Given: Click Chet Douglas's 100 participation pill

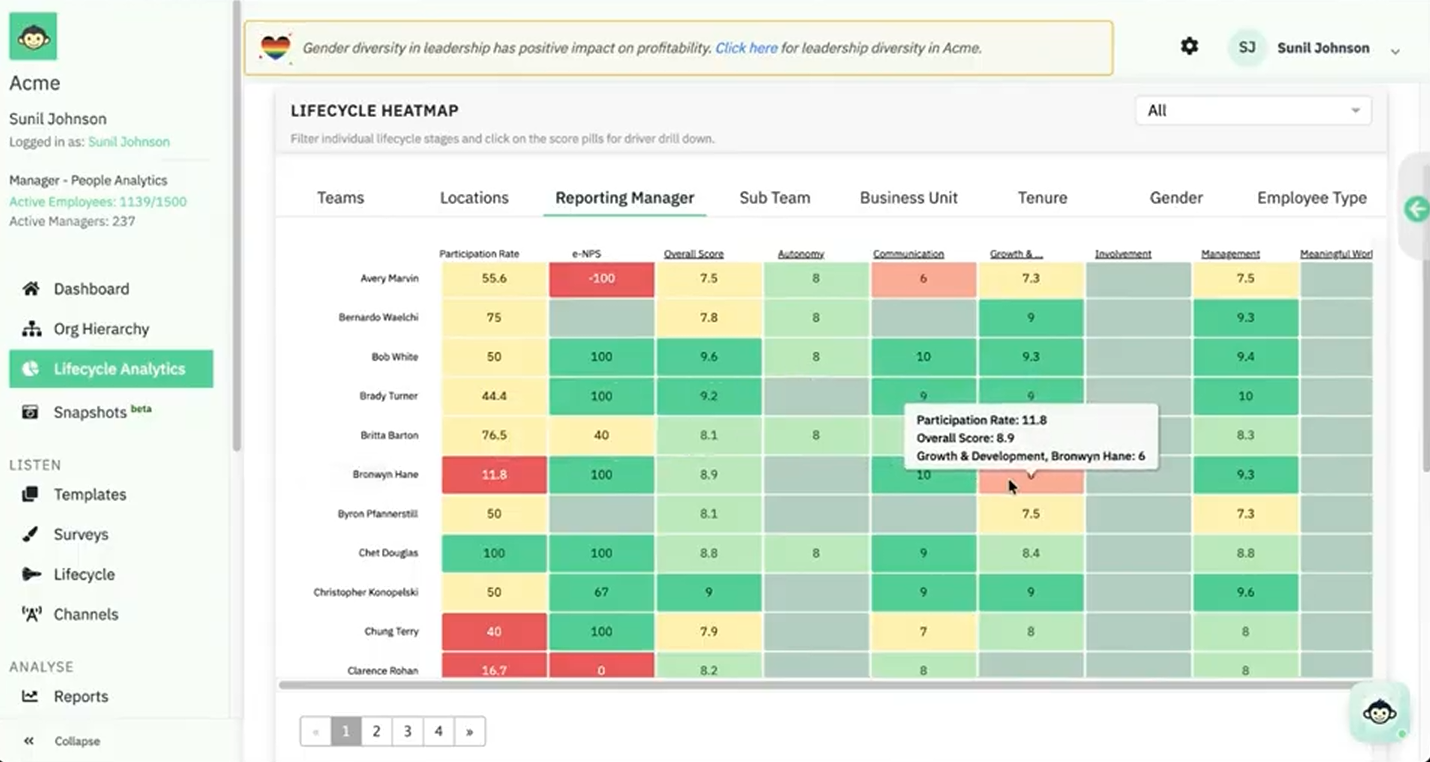Looking at the screenshot, I should [x=494, y=553].
